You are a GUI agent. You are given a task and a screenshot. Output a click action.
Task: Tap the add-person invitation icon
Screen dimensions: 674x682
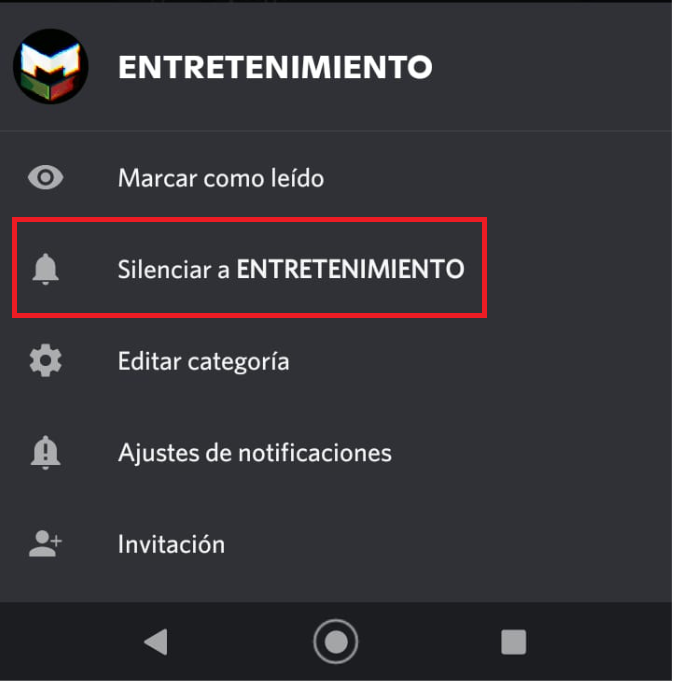pyautogui.click(x=45, y=544)
